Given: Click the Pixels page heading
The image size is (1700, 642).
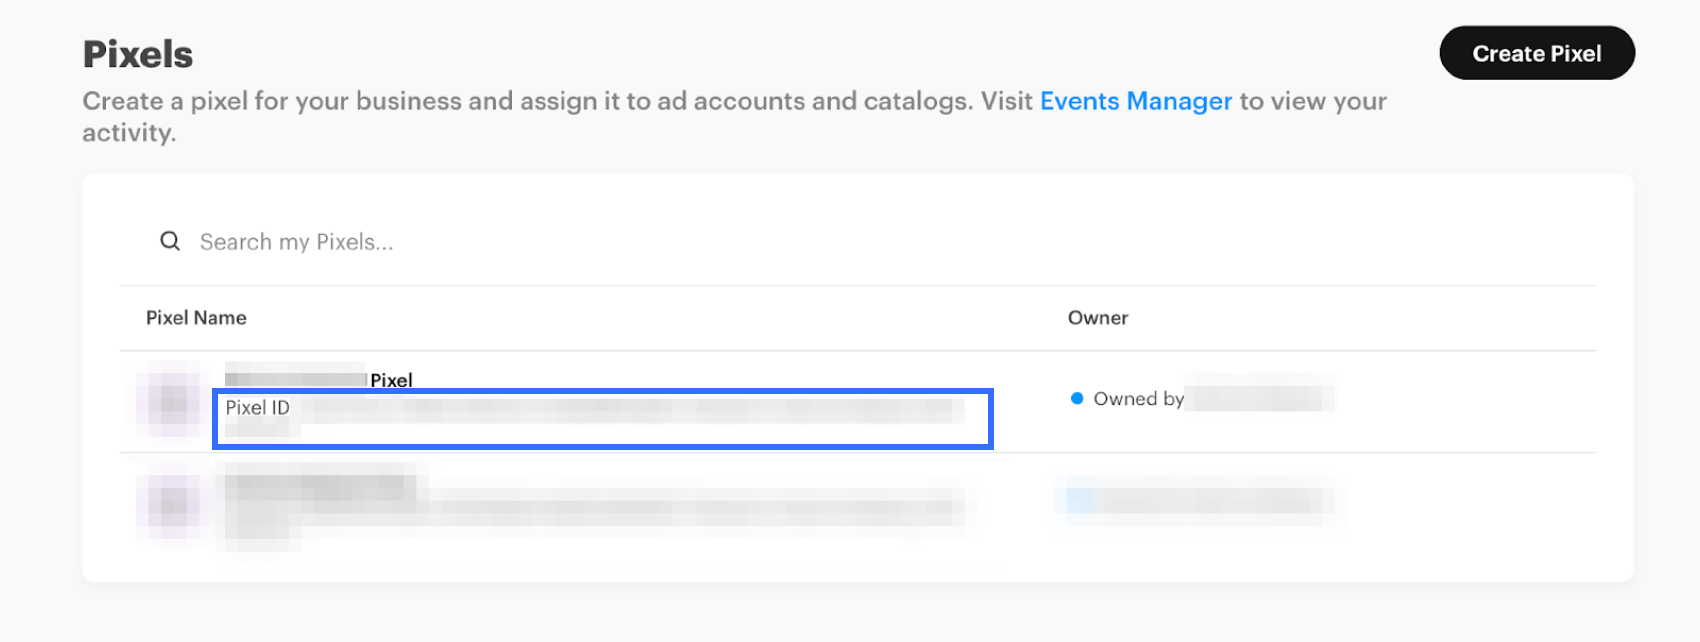Looking at the screenshot, I should coord(138,54).
